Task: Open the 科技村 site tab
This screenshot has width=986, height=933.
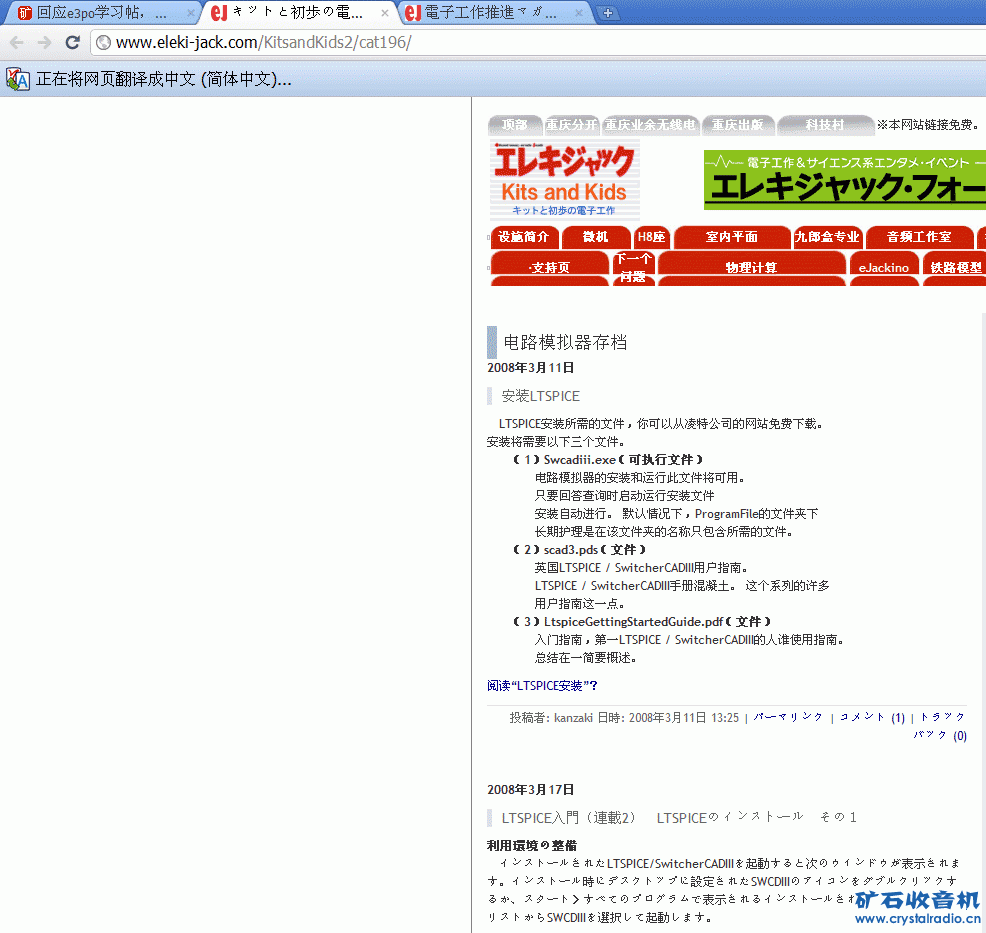Action: [x=825, y=125]
